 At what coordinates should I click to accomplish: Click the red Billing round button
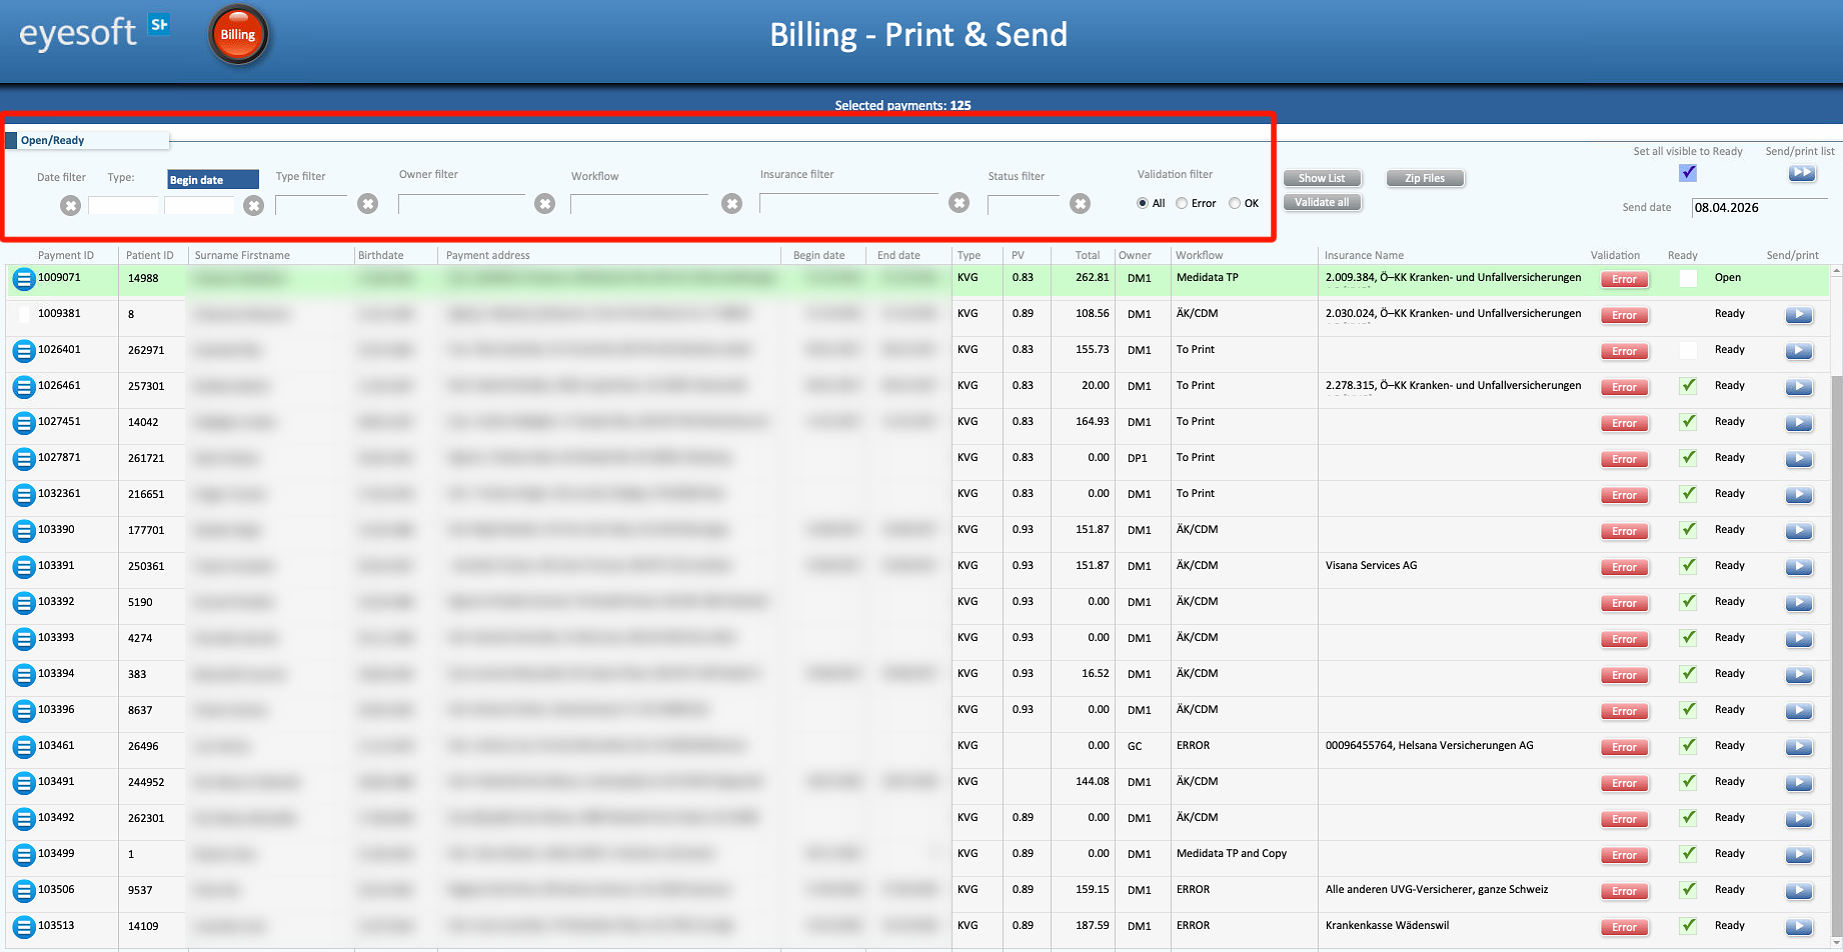238,35
